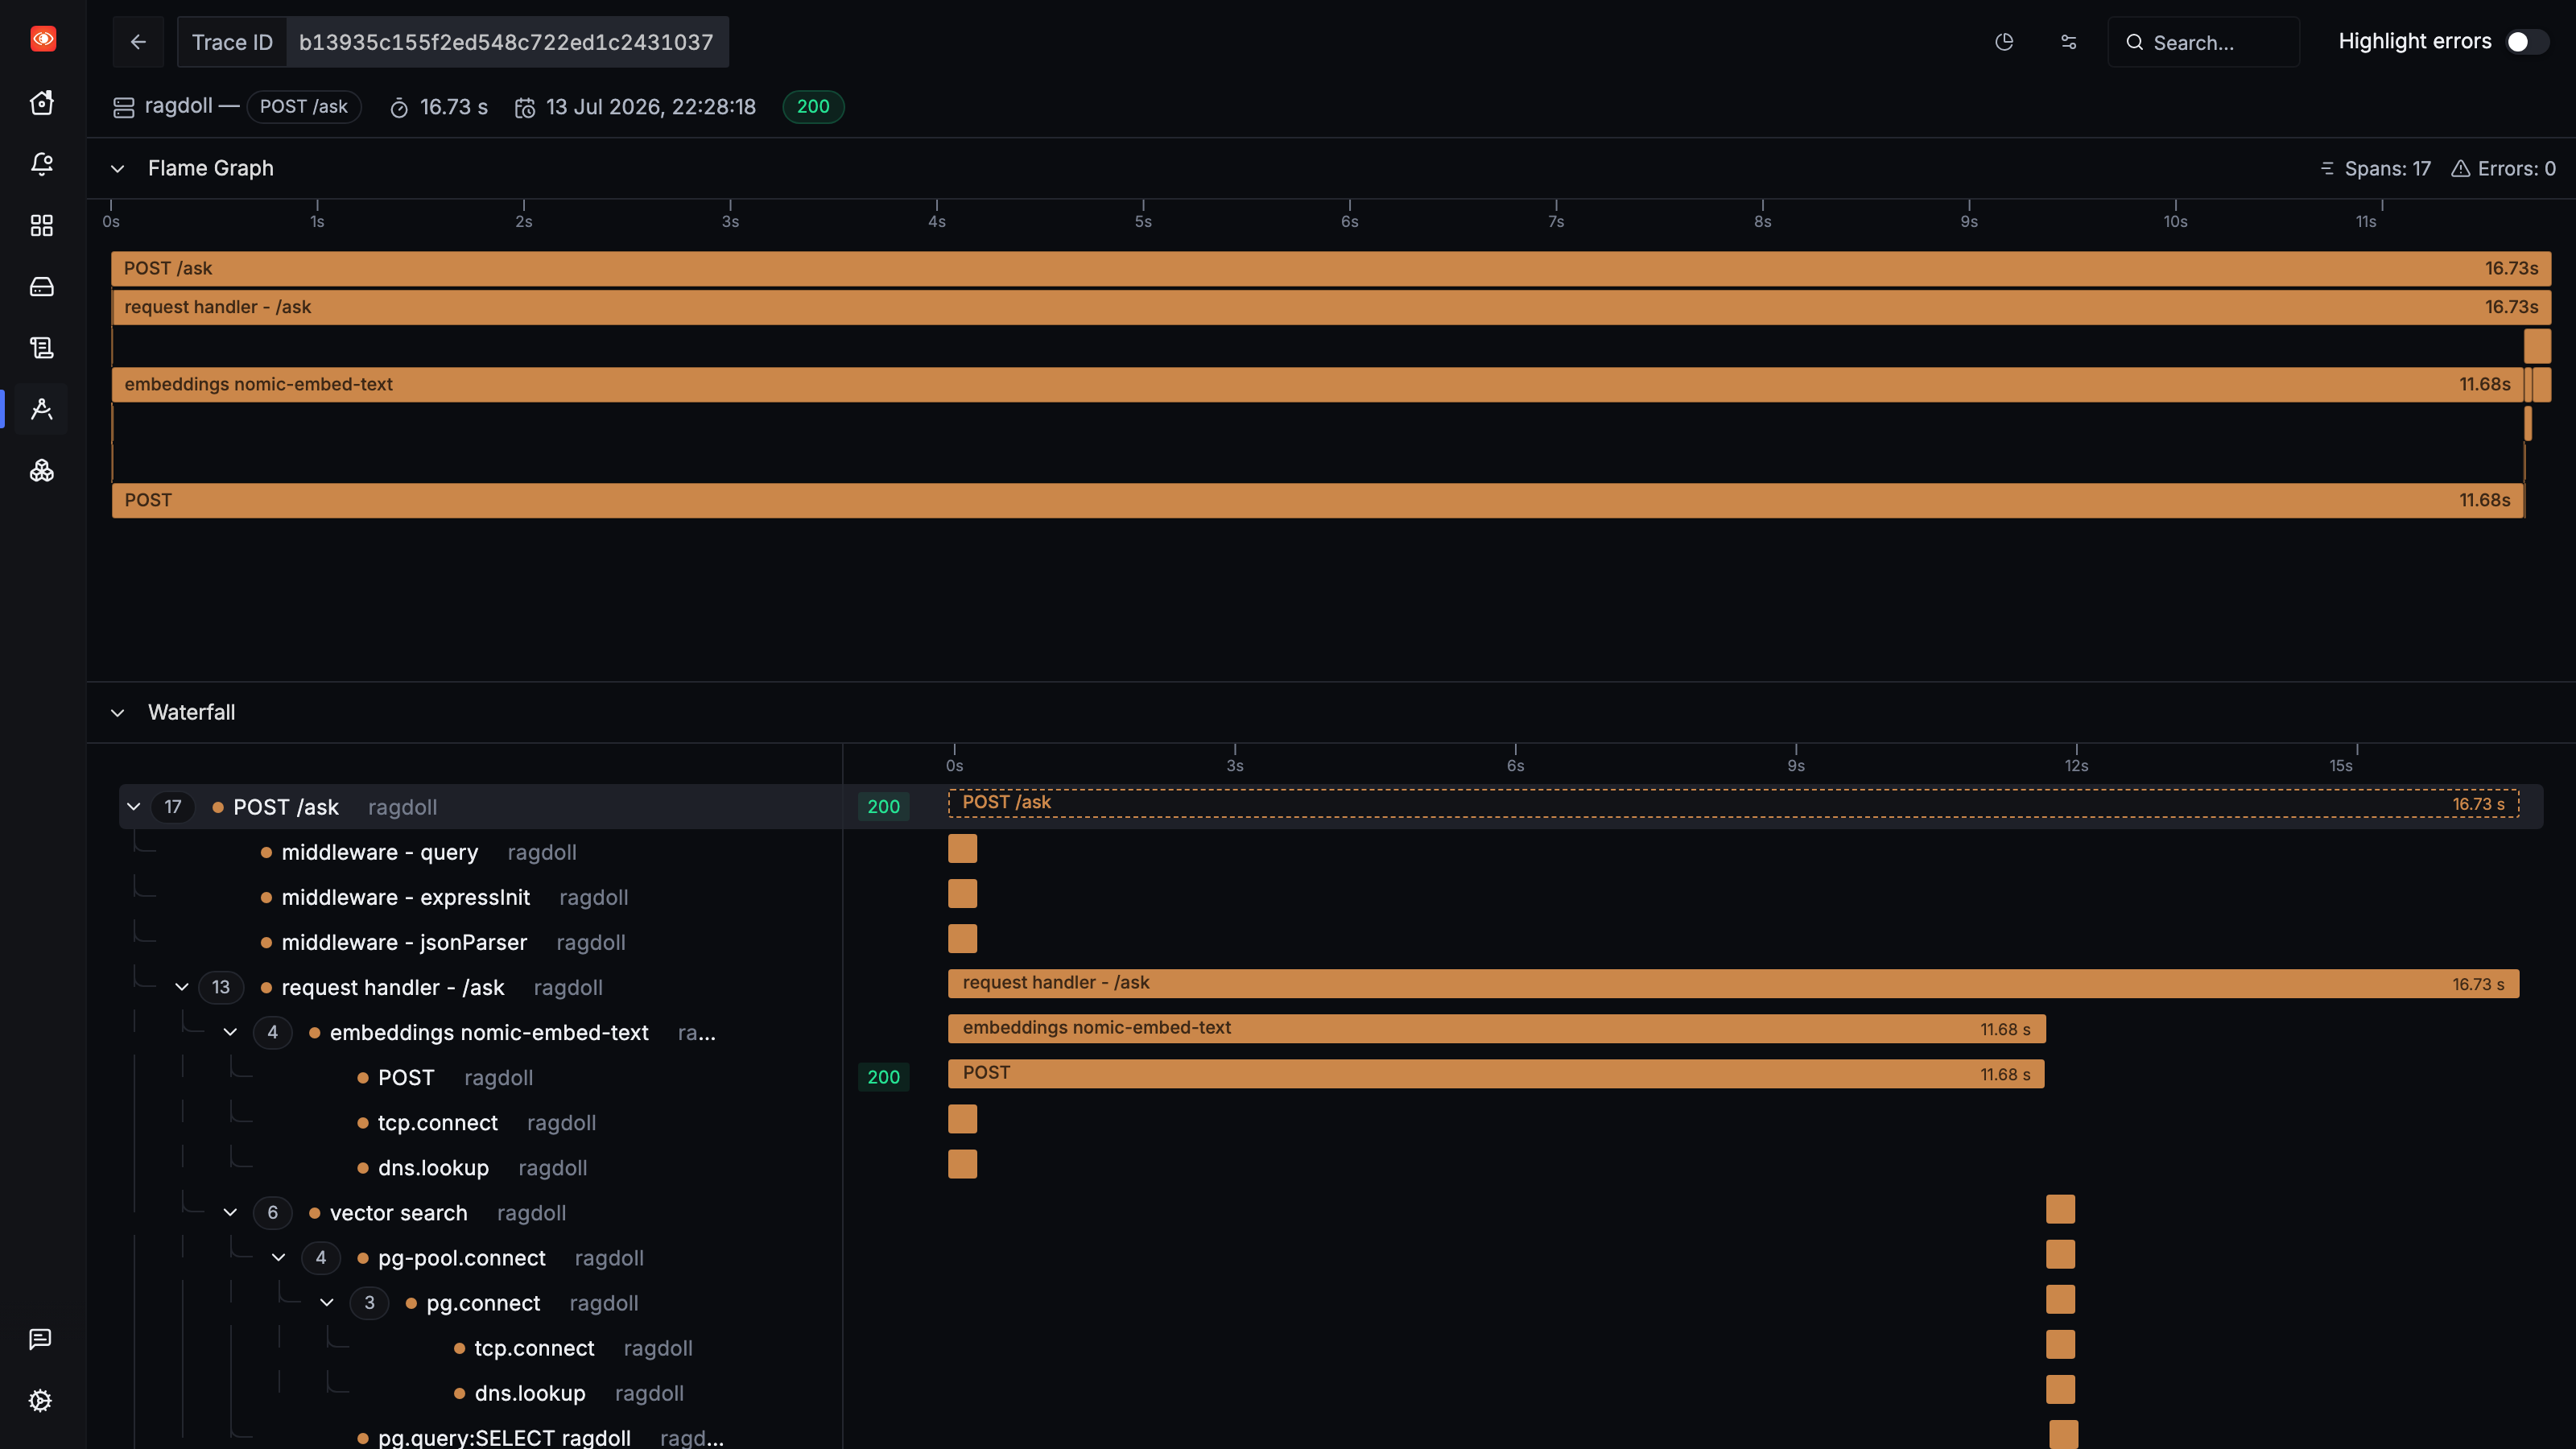This screenshot has width=2576, height=1449.
Task: Click the 13 span count badge
Action: coord(221,988)
